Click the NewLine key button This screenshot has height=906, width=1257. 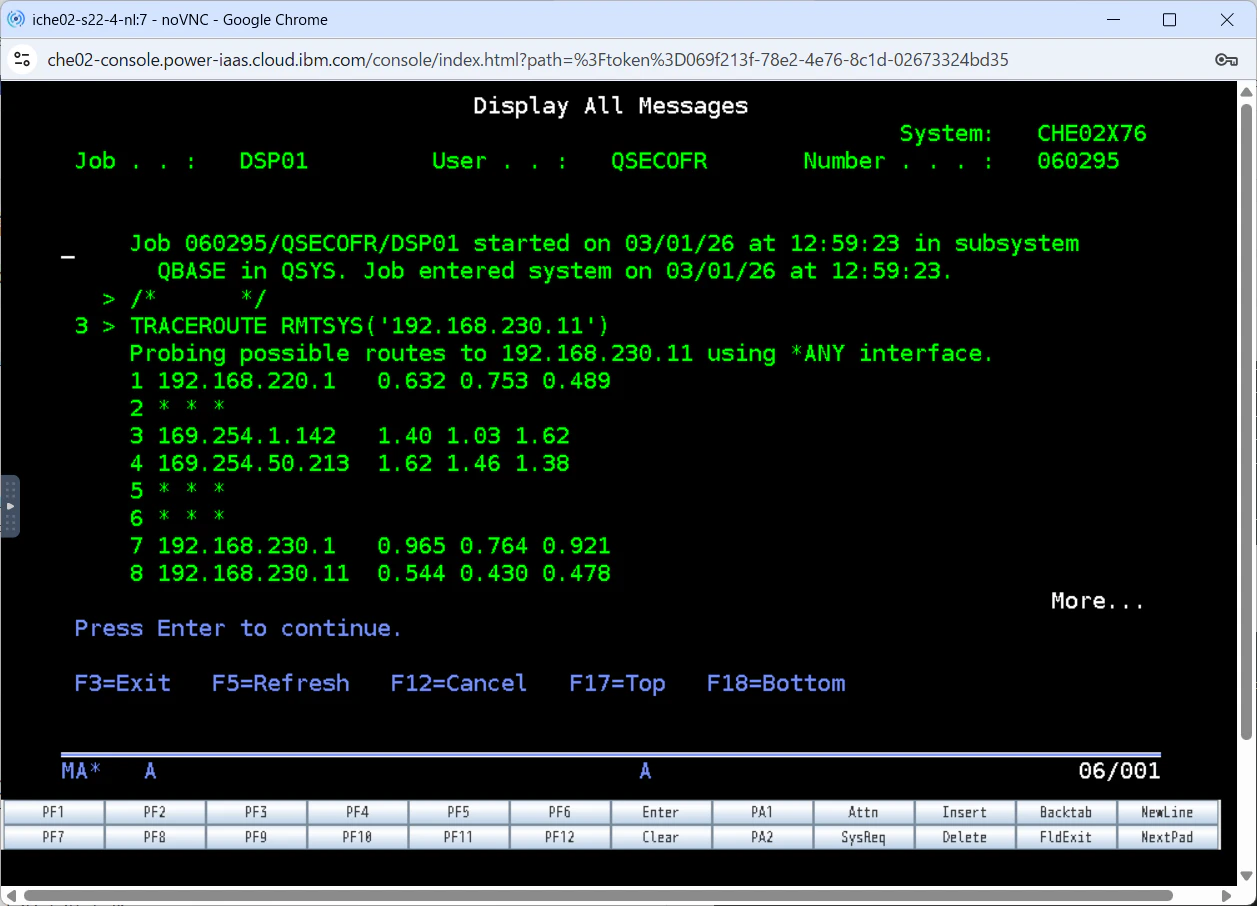pos(1168,812)
